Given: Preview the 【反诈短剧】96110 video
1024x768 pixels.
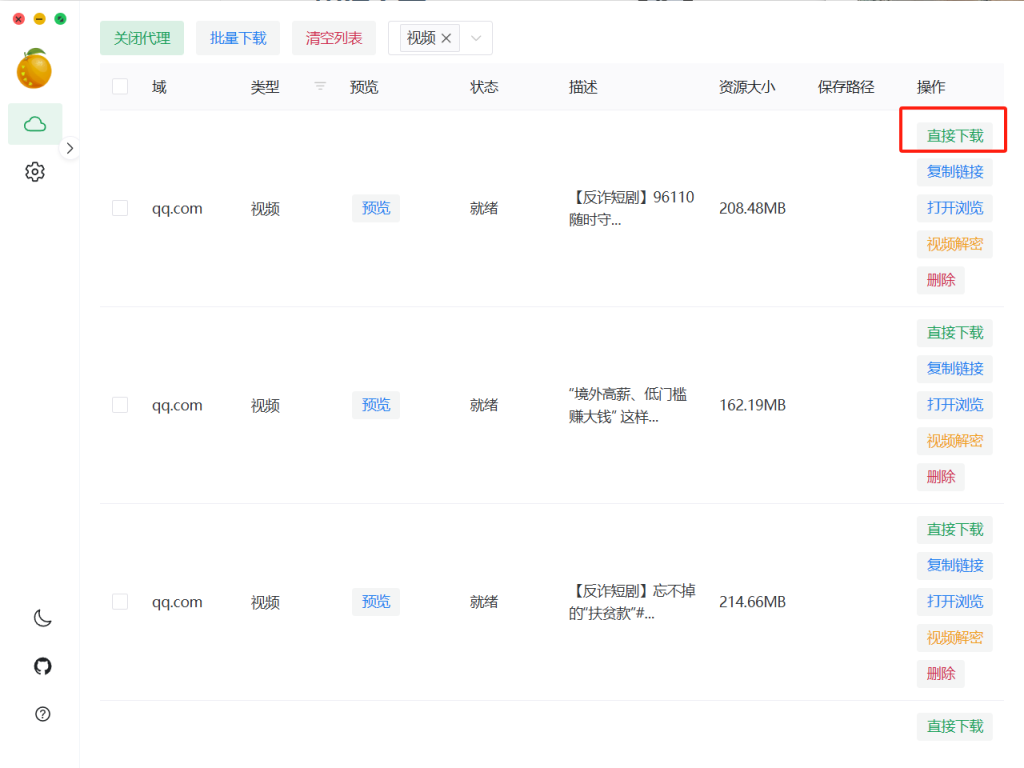Looking at the screenshot, I should tap(375, 208).
